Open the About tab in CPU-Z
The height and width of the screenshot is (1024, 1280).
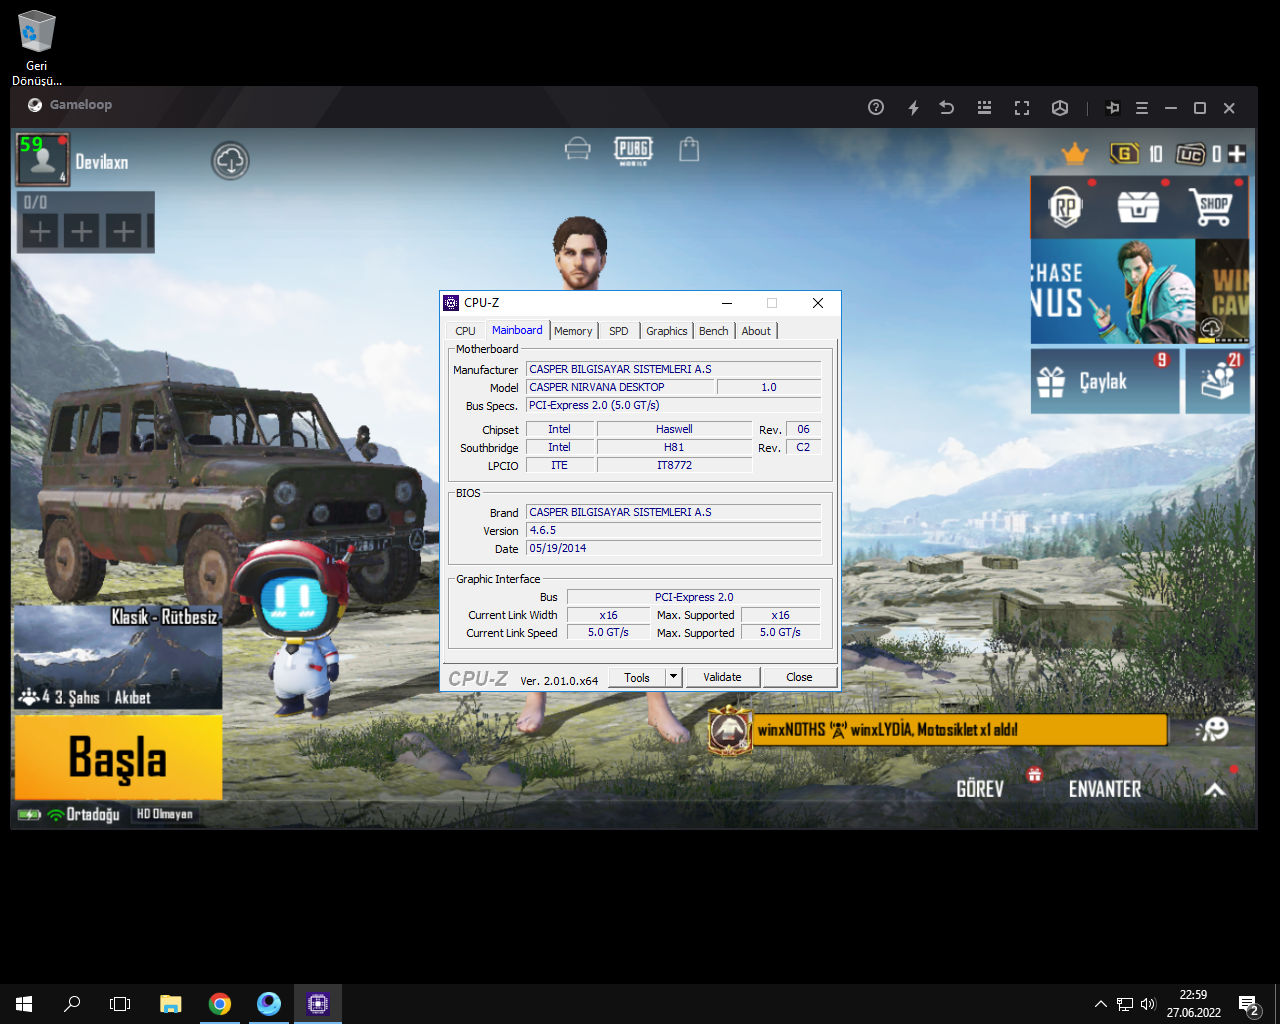[x=756, y=331]
